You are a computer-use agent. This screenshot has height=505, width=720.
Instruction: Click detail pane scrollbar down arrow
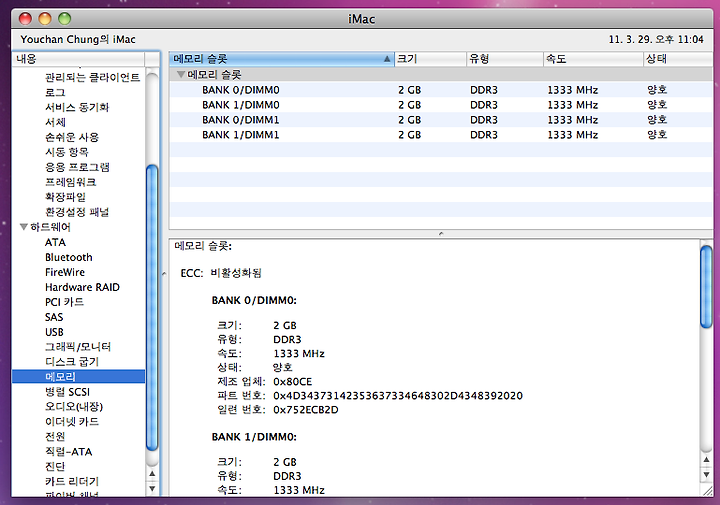click(706, 475)
